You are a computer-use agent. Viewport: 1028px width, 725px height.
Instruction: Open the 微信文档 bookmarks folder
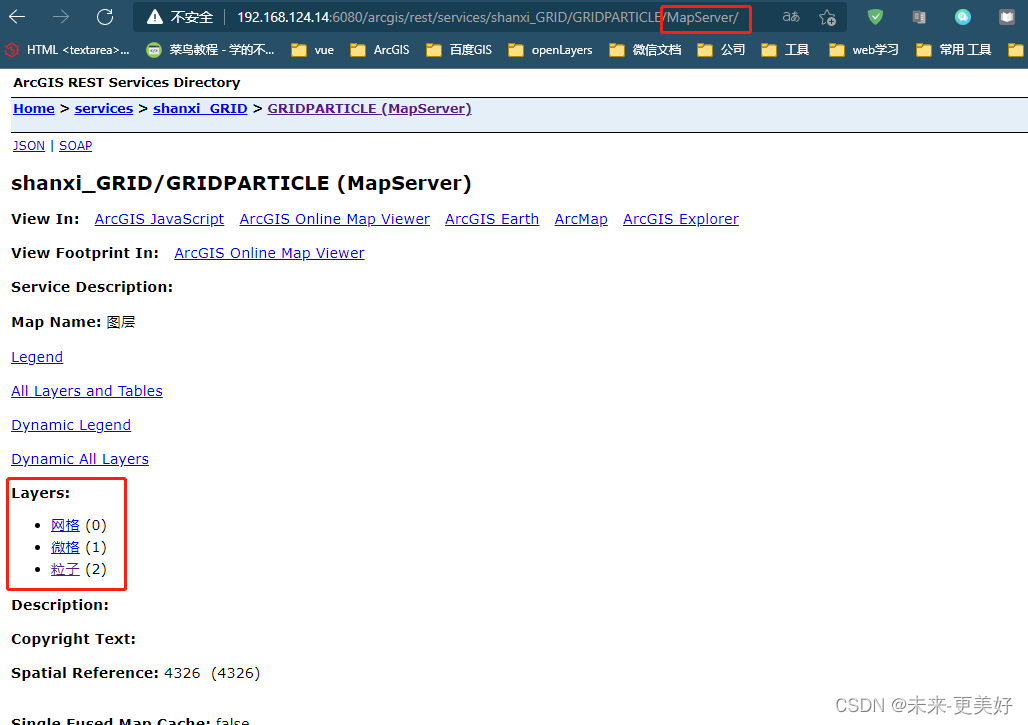(x=645, y=50)
